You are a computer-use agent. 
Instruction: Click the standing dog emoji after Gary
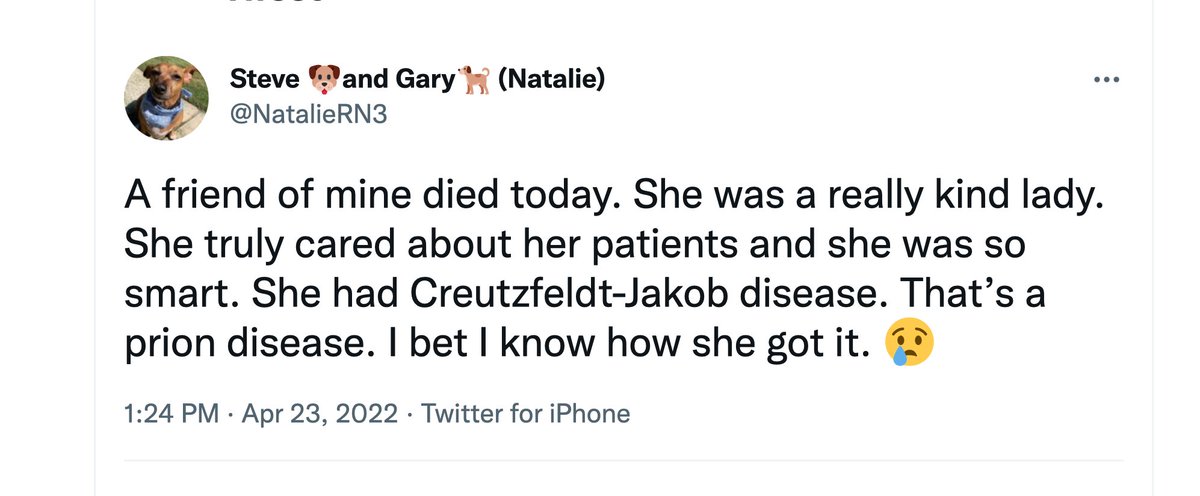[x=475, y=79]
